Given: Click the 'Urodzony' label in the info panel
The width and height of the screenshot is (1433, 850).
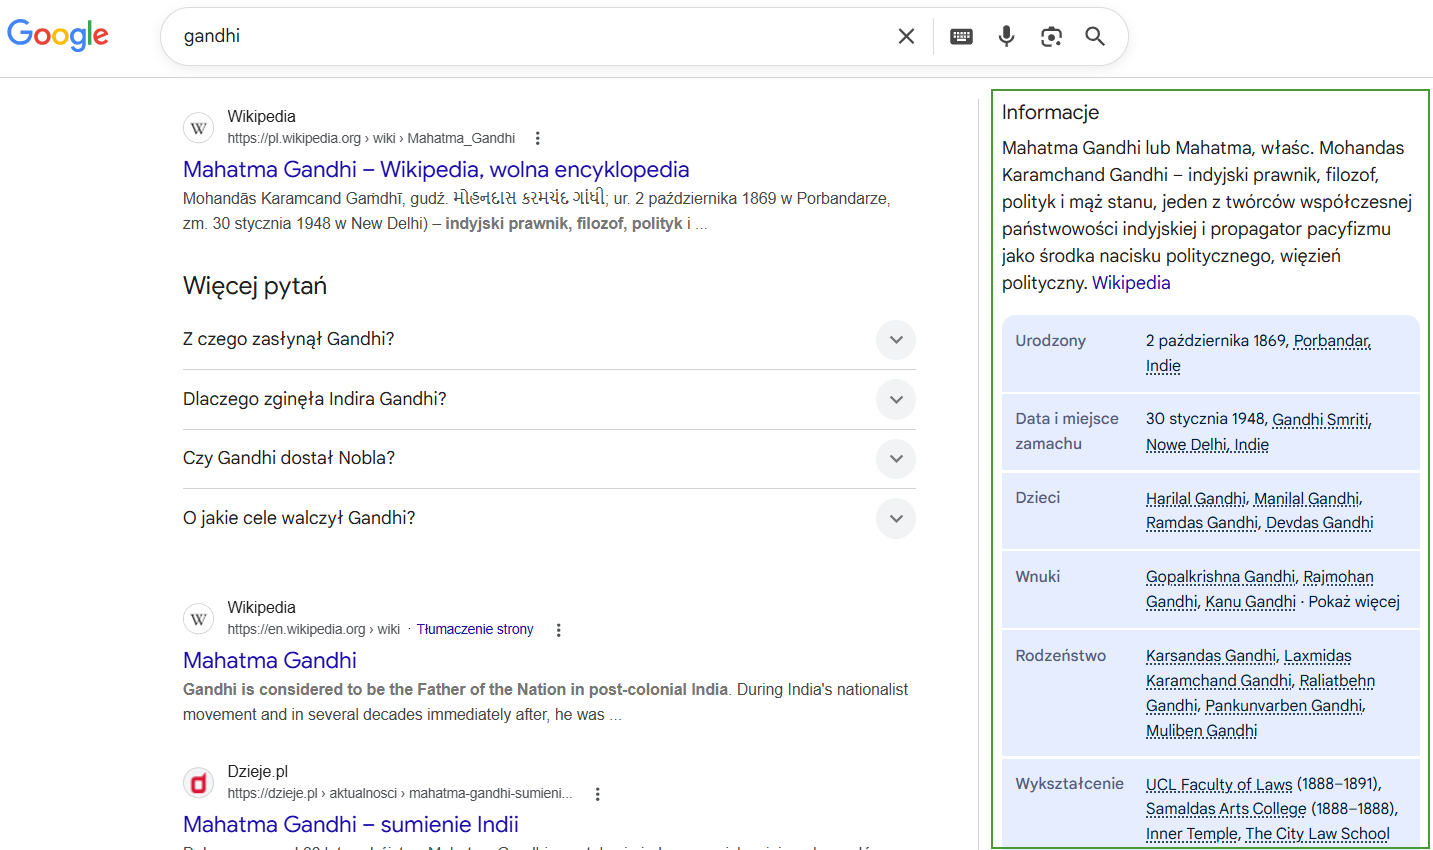Looking at the screenshot, I should point(1050,341).
